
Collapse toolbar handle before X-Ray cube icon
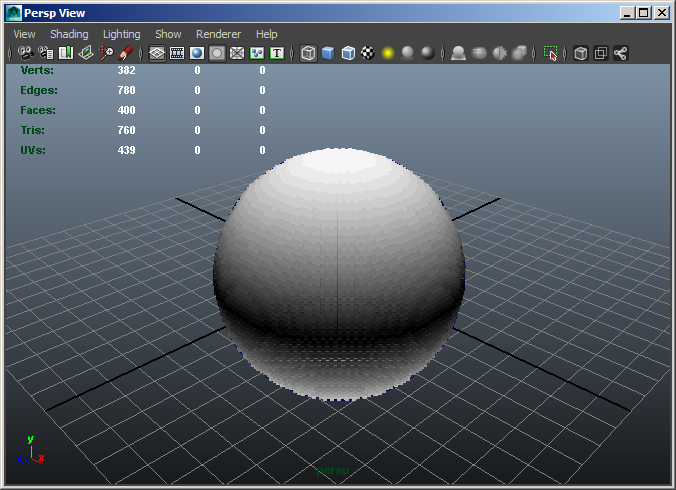pos(565,53)
